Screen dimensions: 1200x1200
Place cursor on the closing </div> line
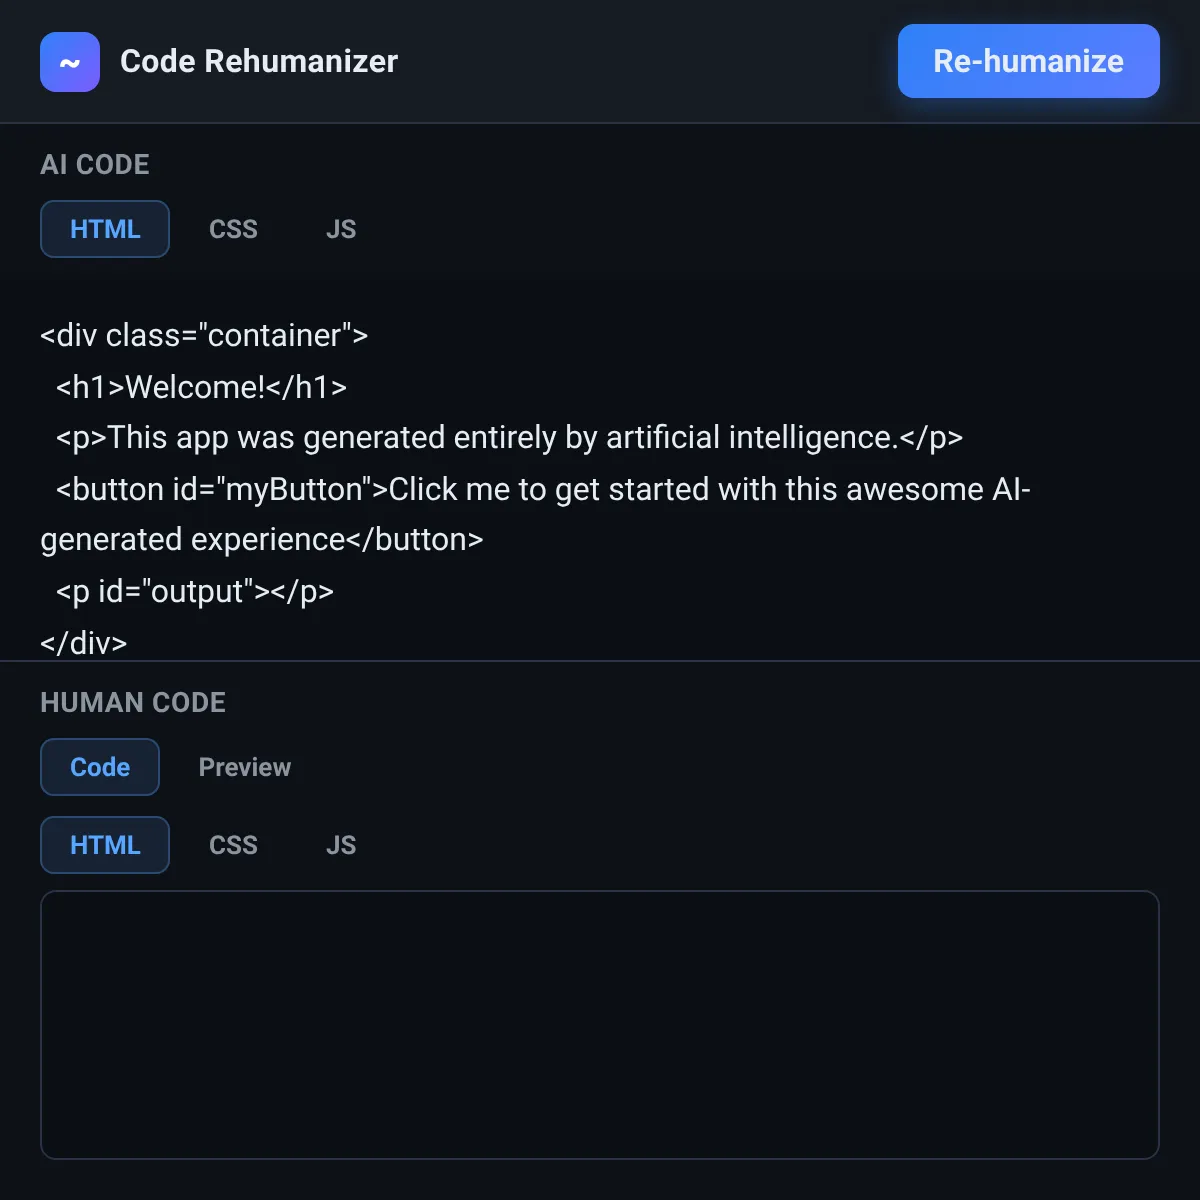coord(84,642)
